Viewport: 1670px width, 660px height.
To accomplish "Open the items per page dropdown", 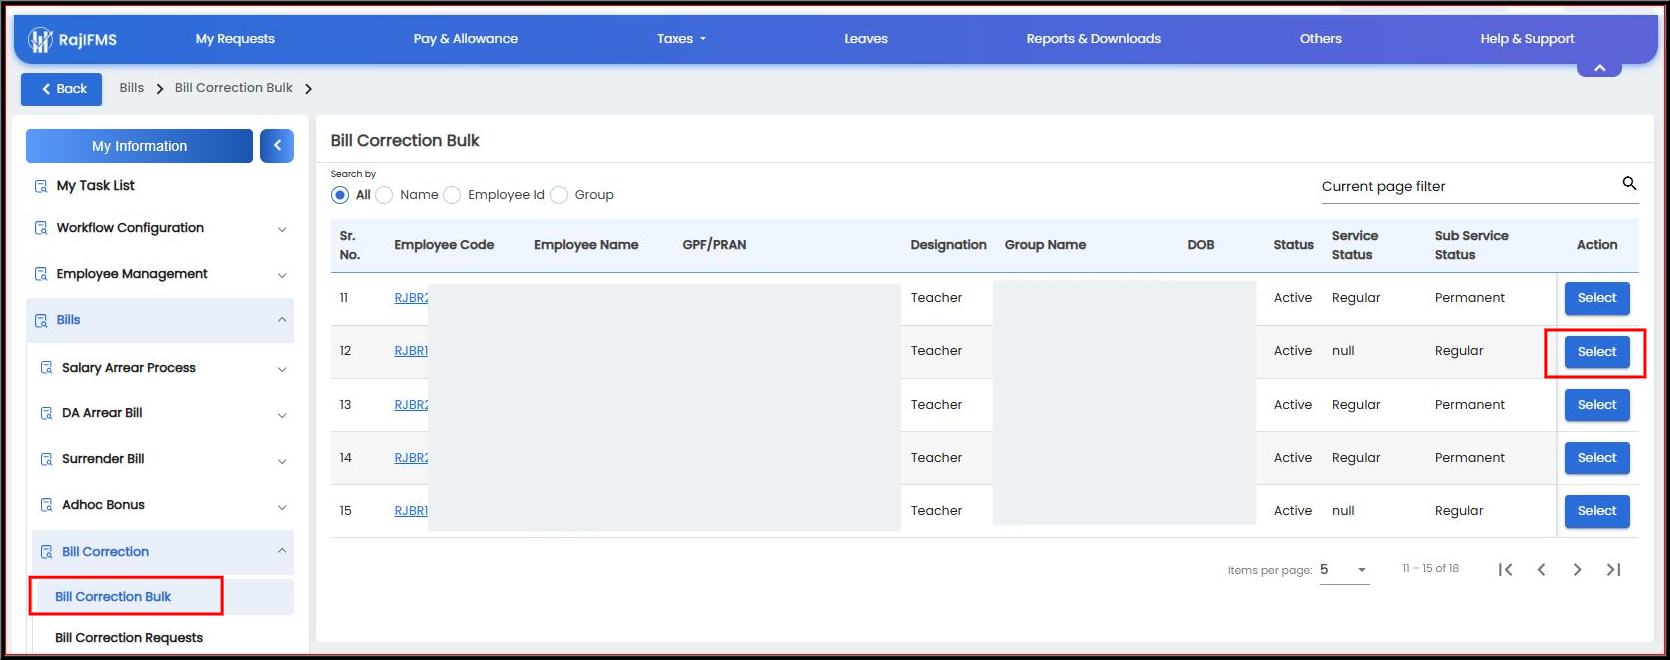I will 1343,570.
